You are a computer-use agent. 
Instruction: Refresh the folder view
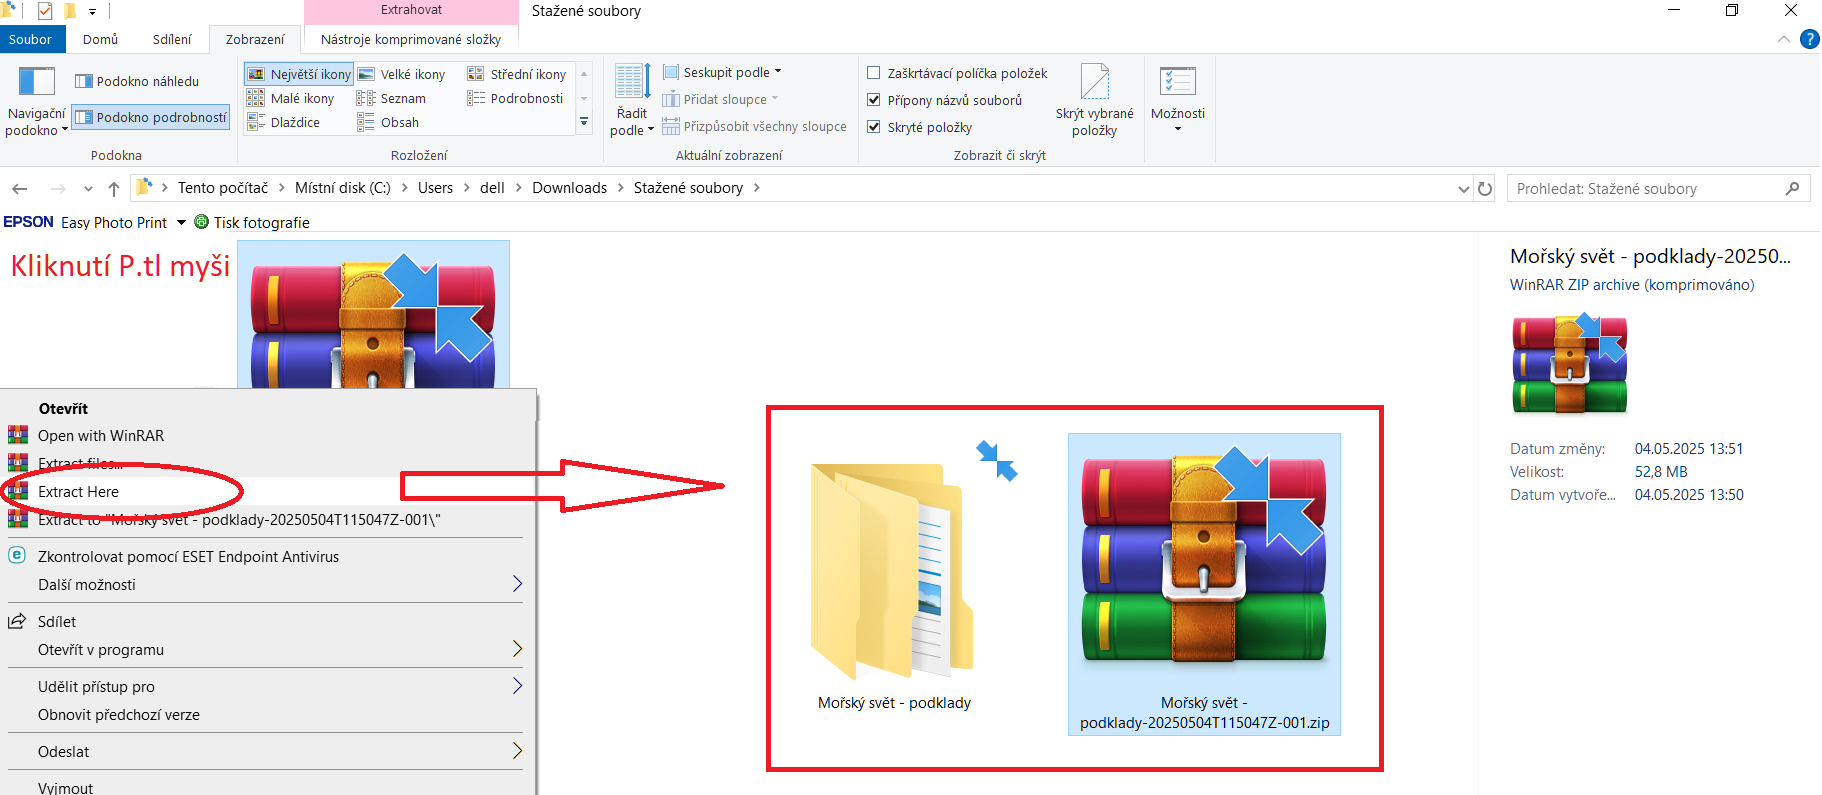pos(1485,189)
